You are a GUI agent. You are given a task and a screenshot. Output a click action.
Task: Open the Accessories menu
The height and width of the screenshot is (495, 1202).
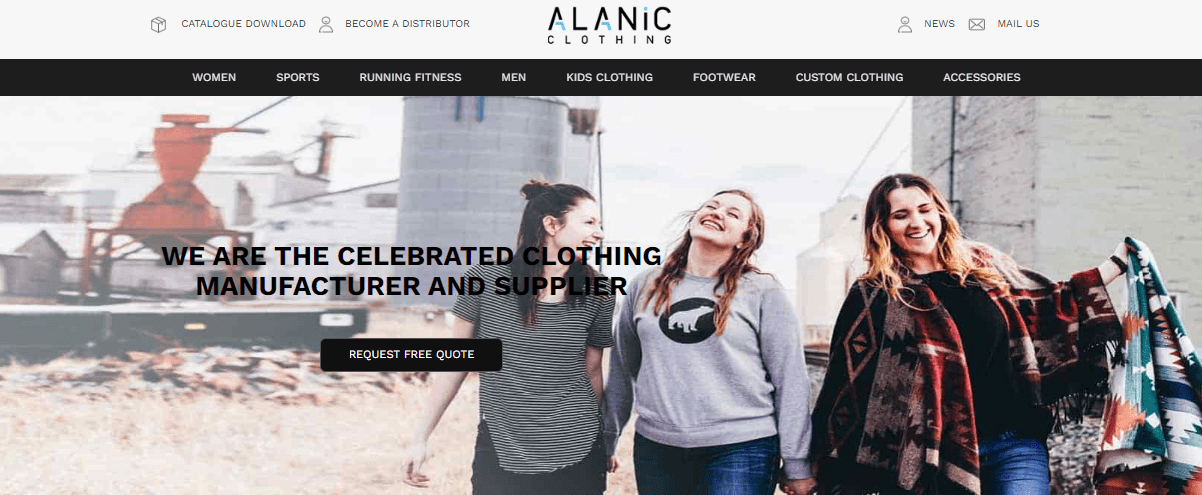(982, 77)
